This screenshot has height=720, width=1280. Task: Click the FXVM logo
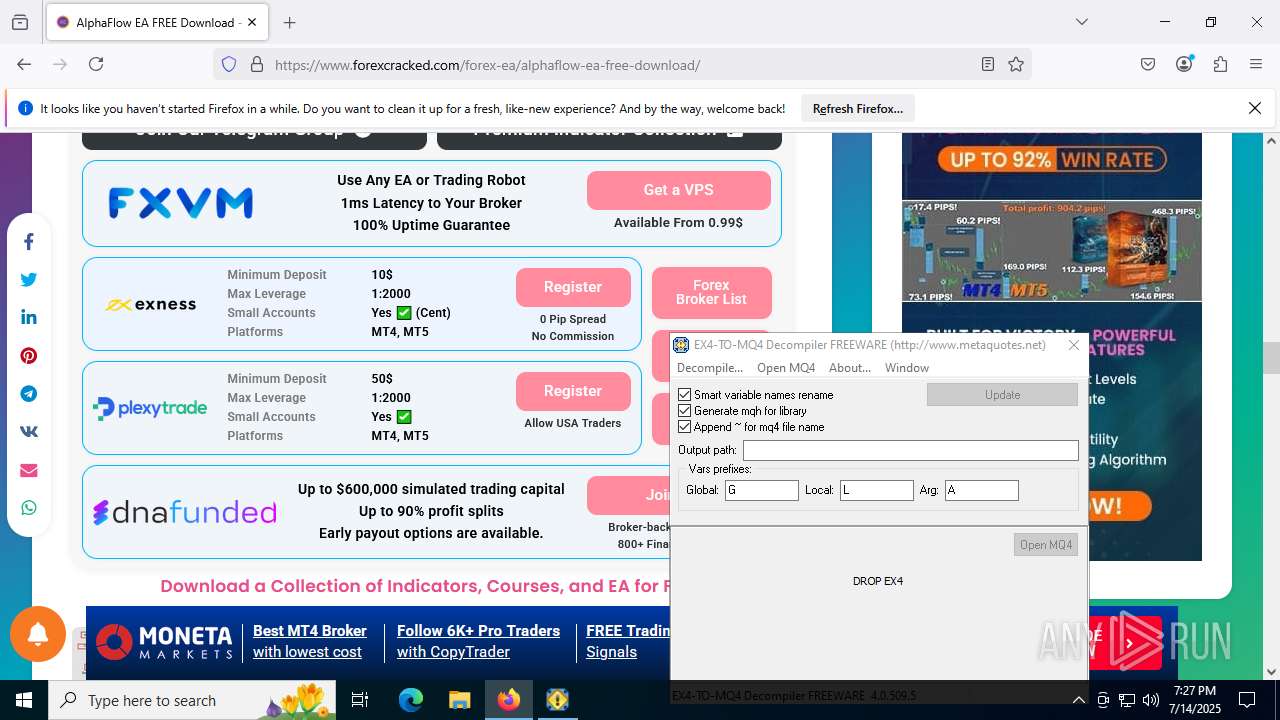181,203
